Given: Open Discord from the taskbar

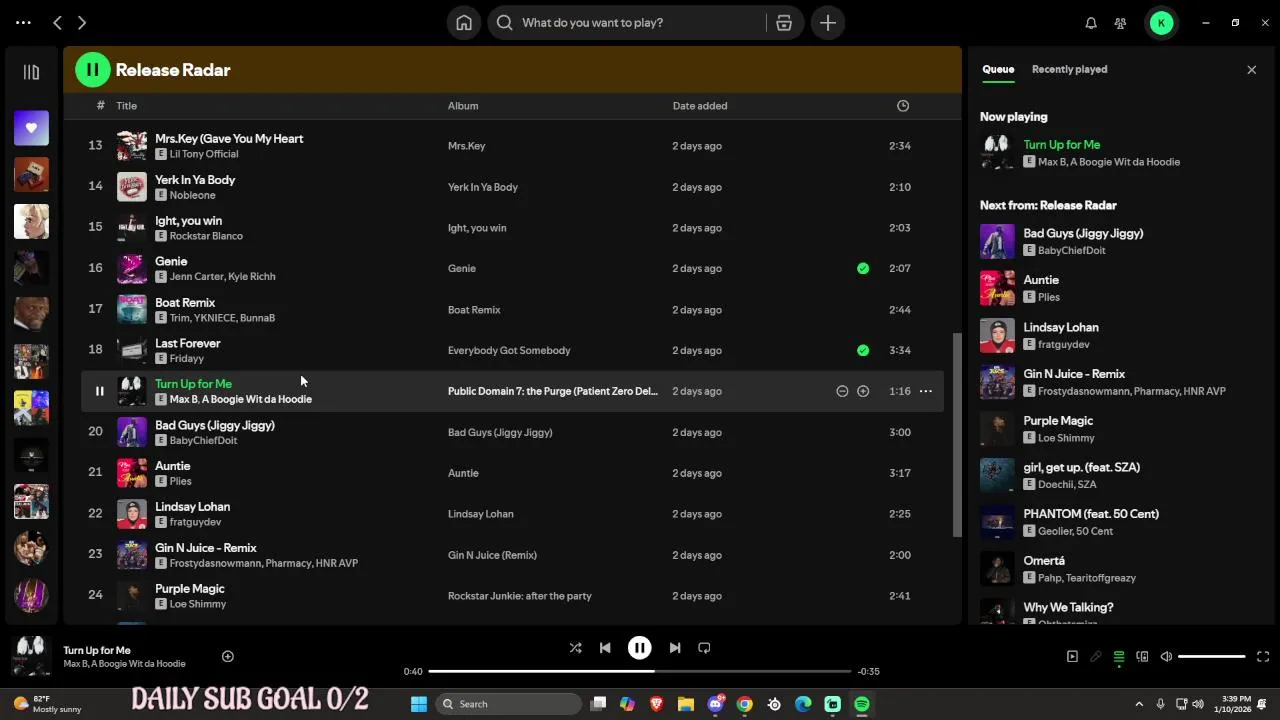Looking at the screenshot, I should pyautogui.click(x=716, y=704).
